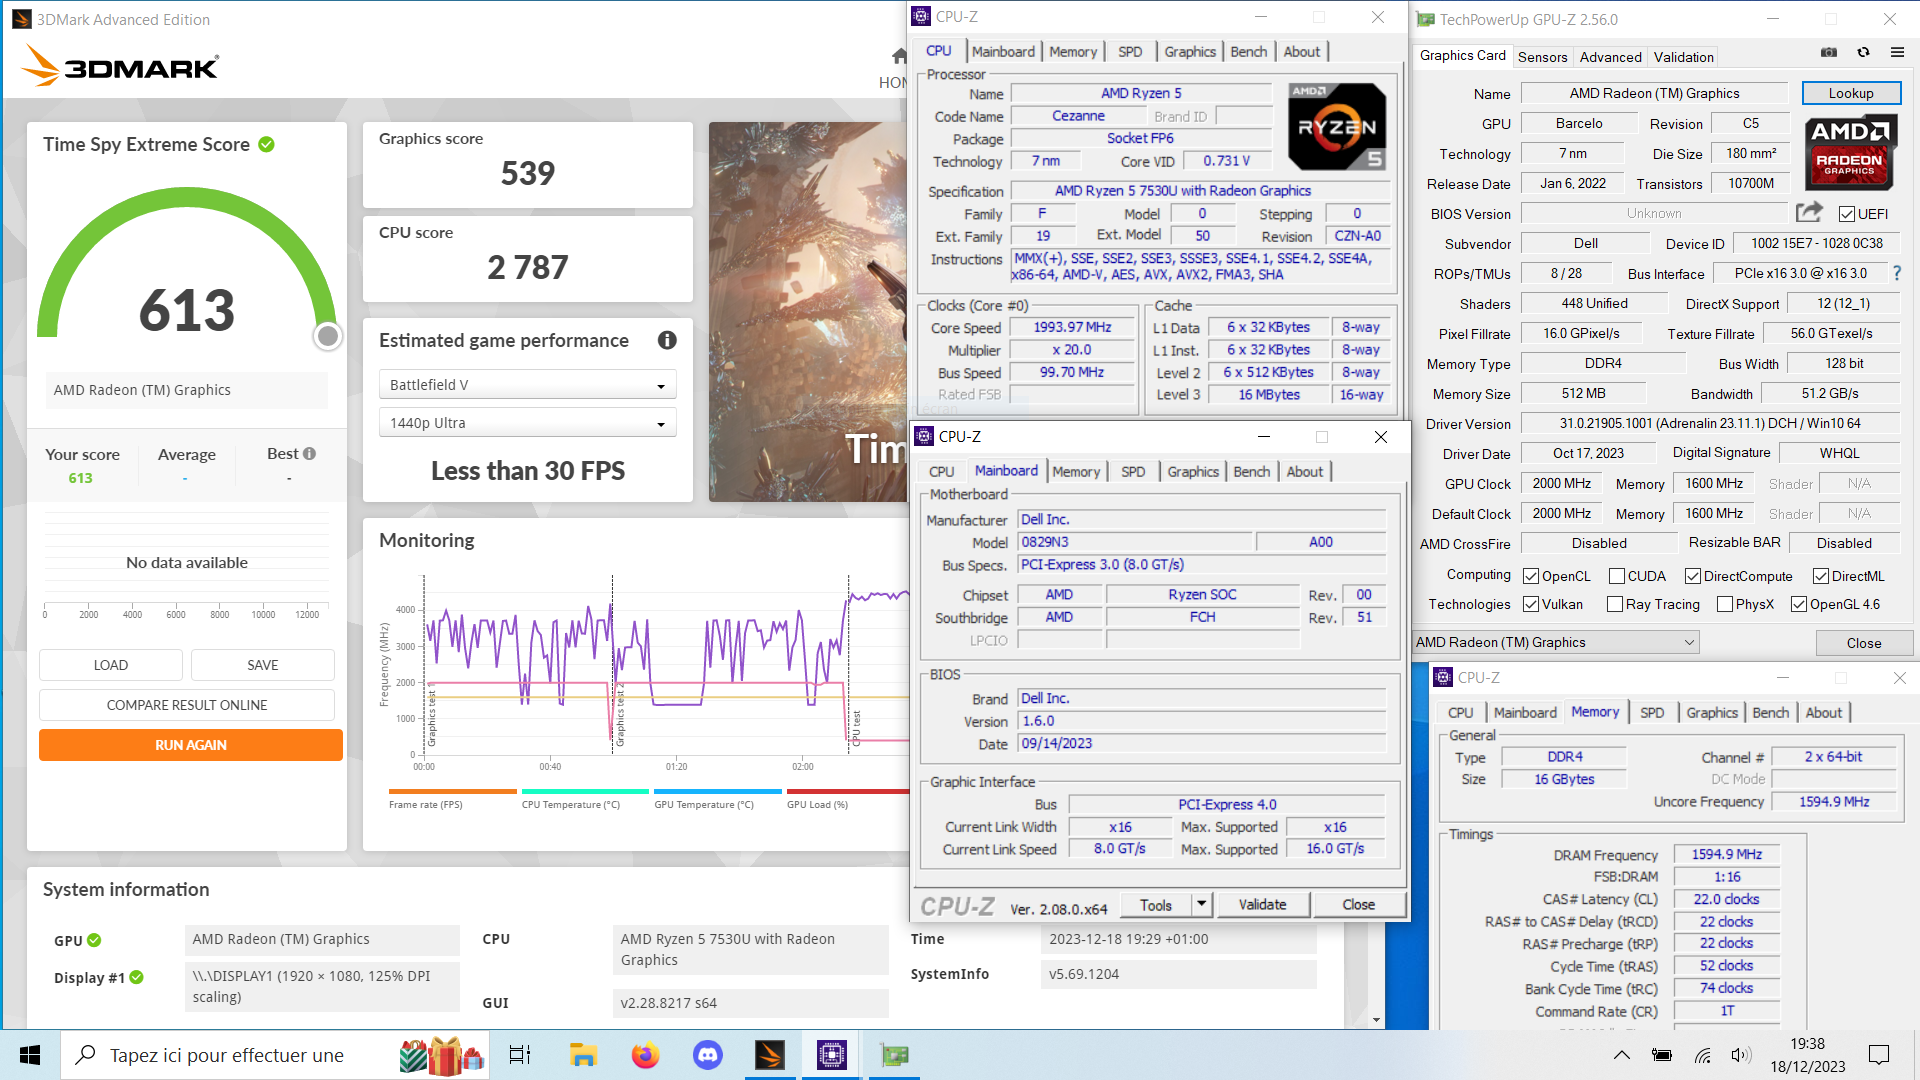This screenshot has width=1920, height=1080.
Task: Open the GPU-Z hamburger menu icon
Action: (x=1897, y=53)
